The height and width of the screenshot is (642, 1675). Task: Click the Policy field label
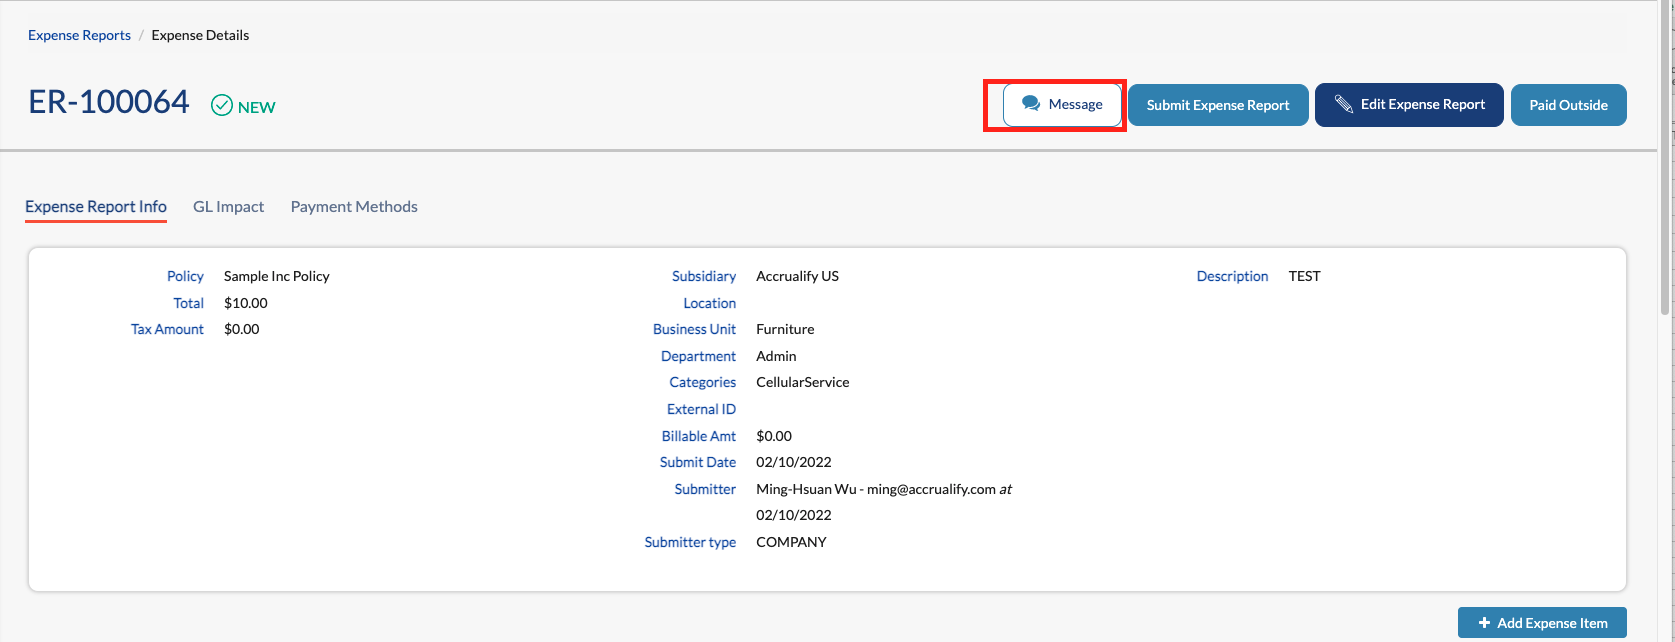coord(185,276)
